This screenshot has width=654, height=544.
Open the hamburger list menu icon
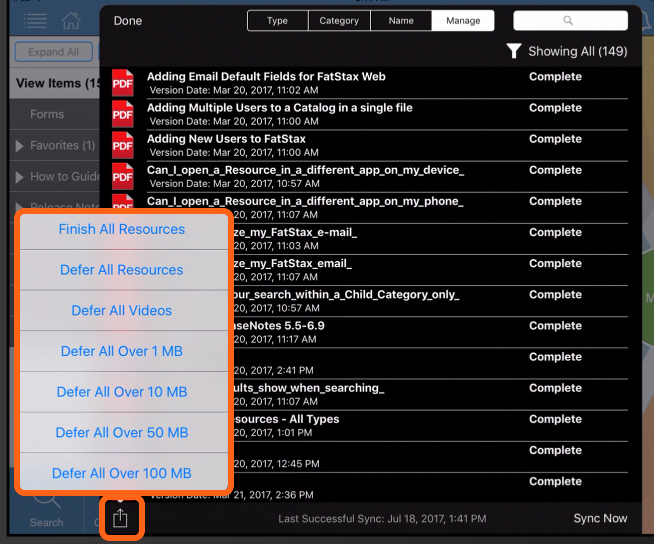pos(35,20)
